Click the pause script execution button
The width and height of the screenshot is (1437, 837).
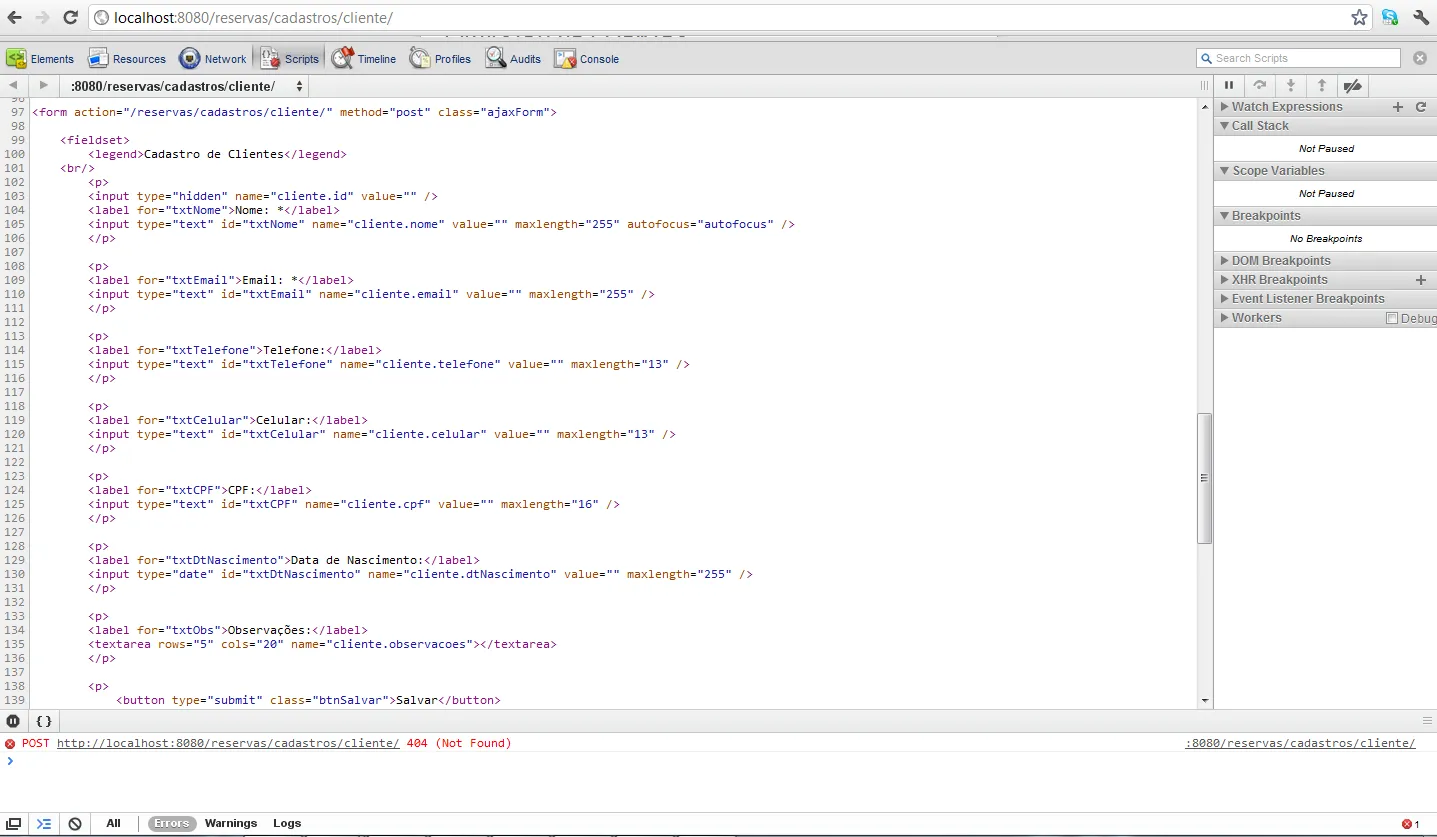pos(1229,86)
